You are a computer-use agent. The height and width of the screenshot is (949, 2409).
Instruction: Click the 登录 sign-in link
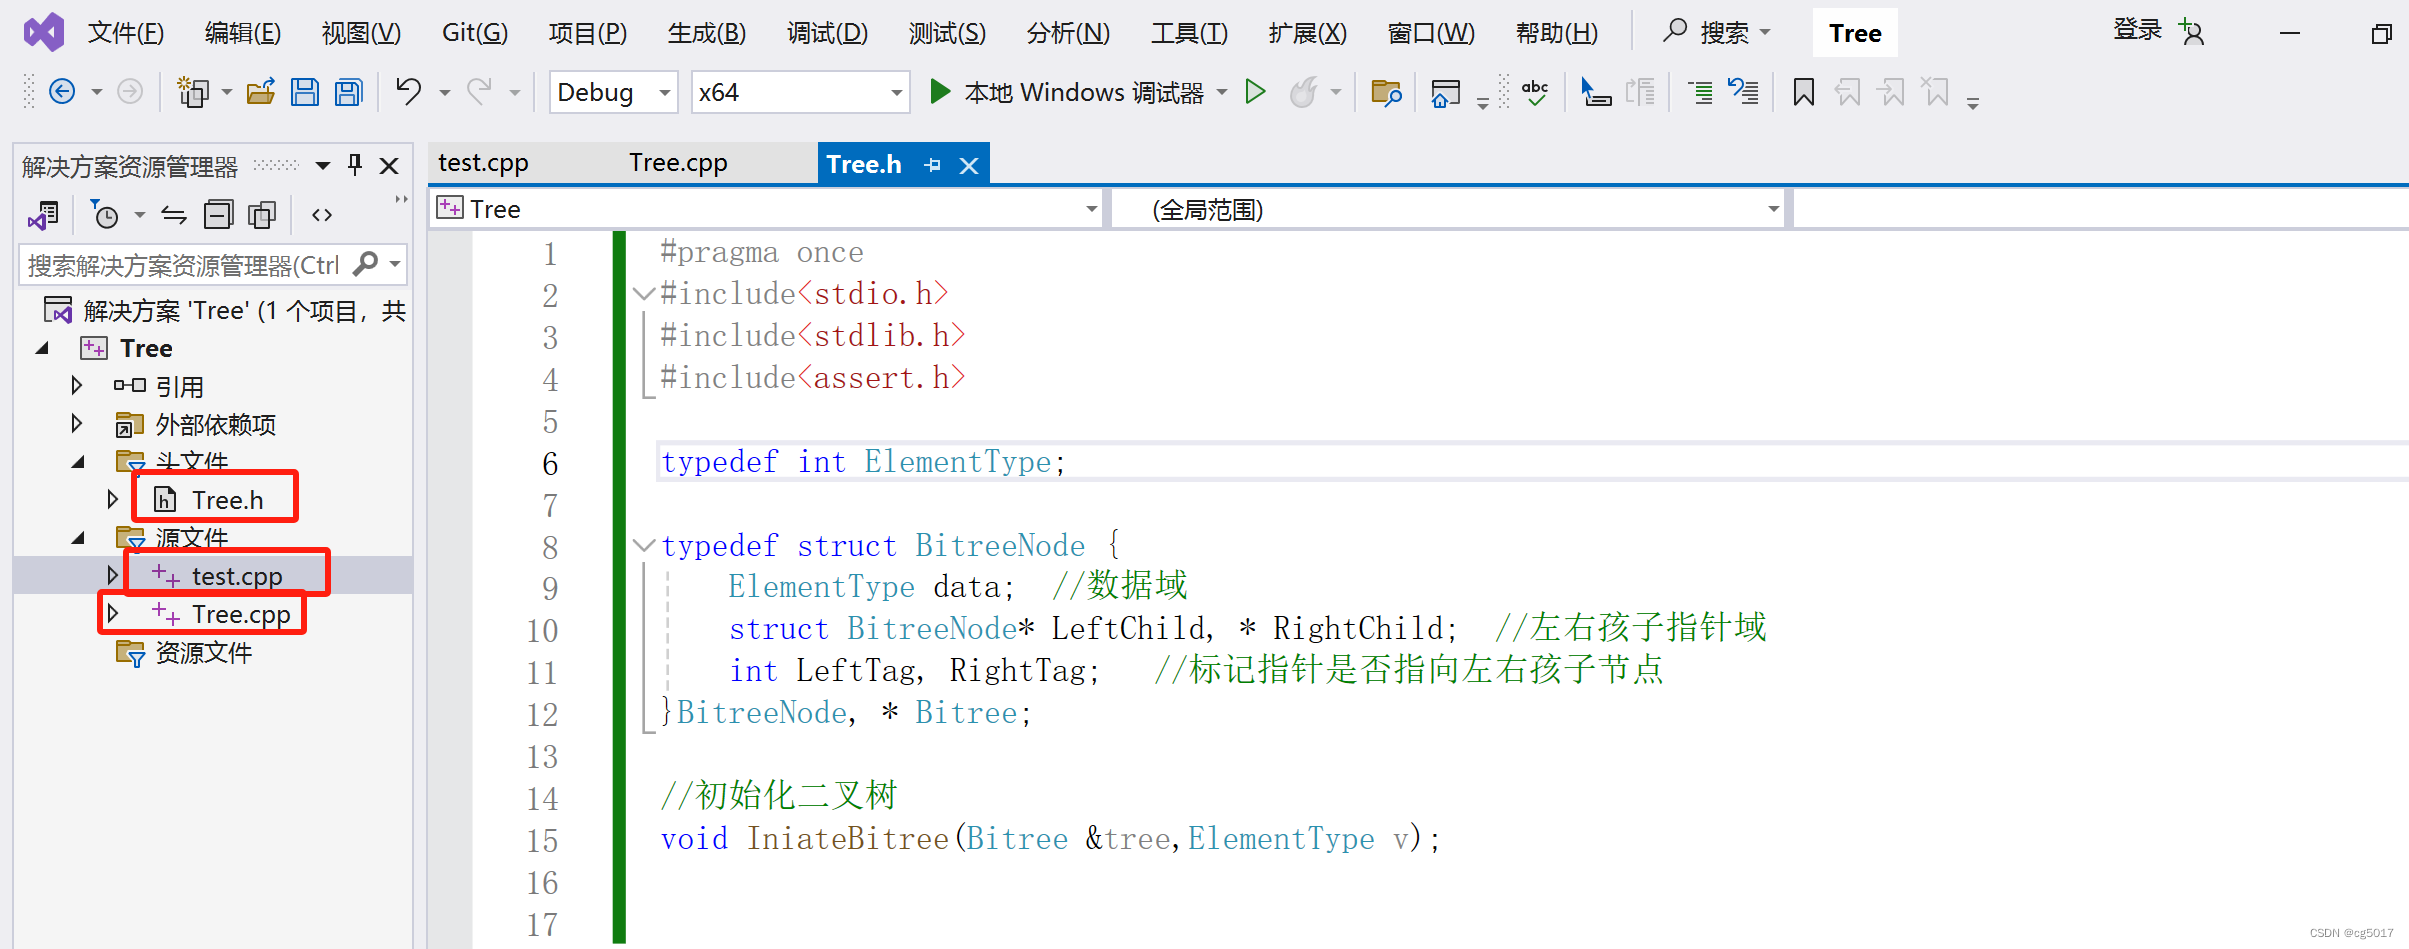(x=2138, y=30)
